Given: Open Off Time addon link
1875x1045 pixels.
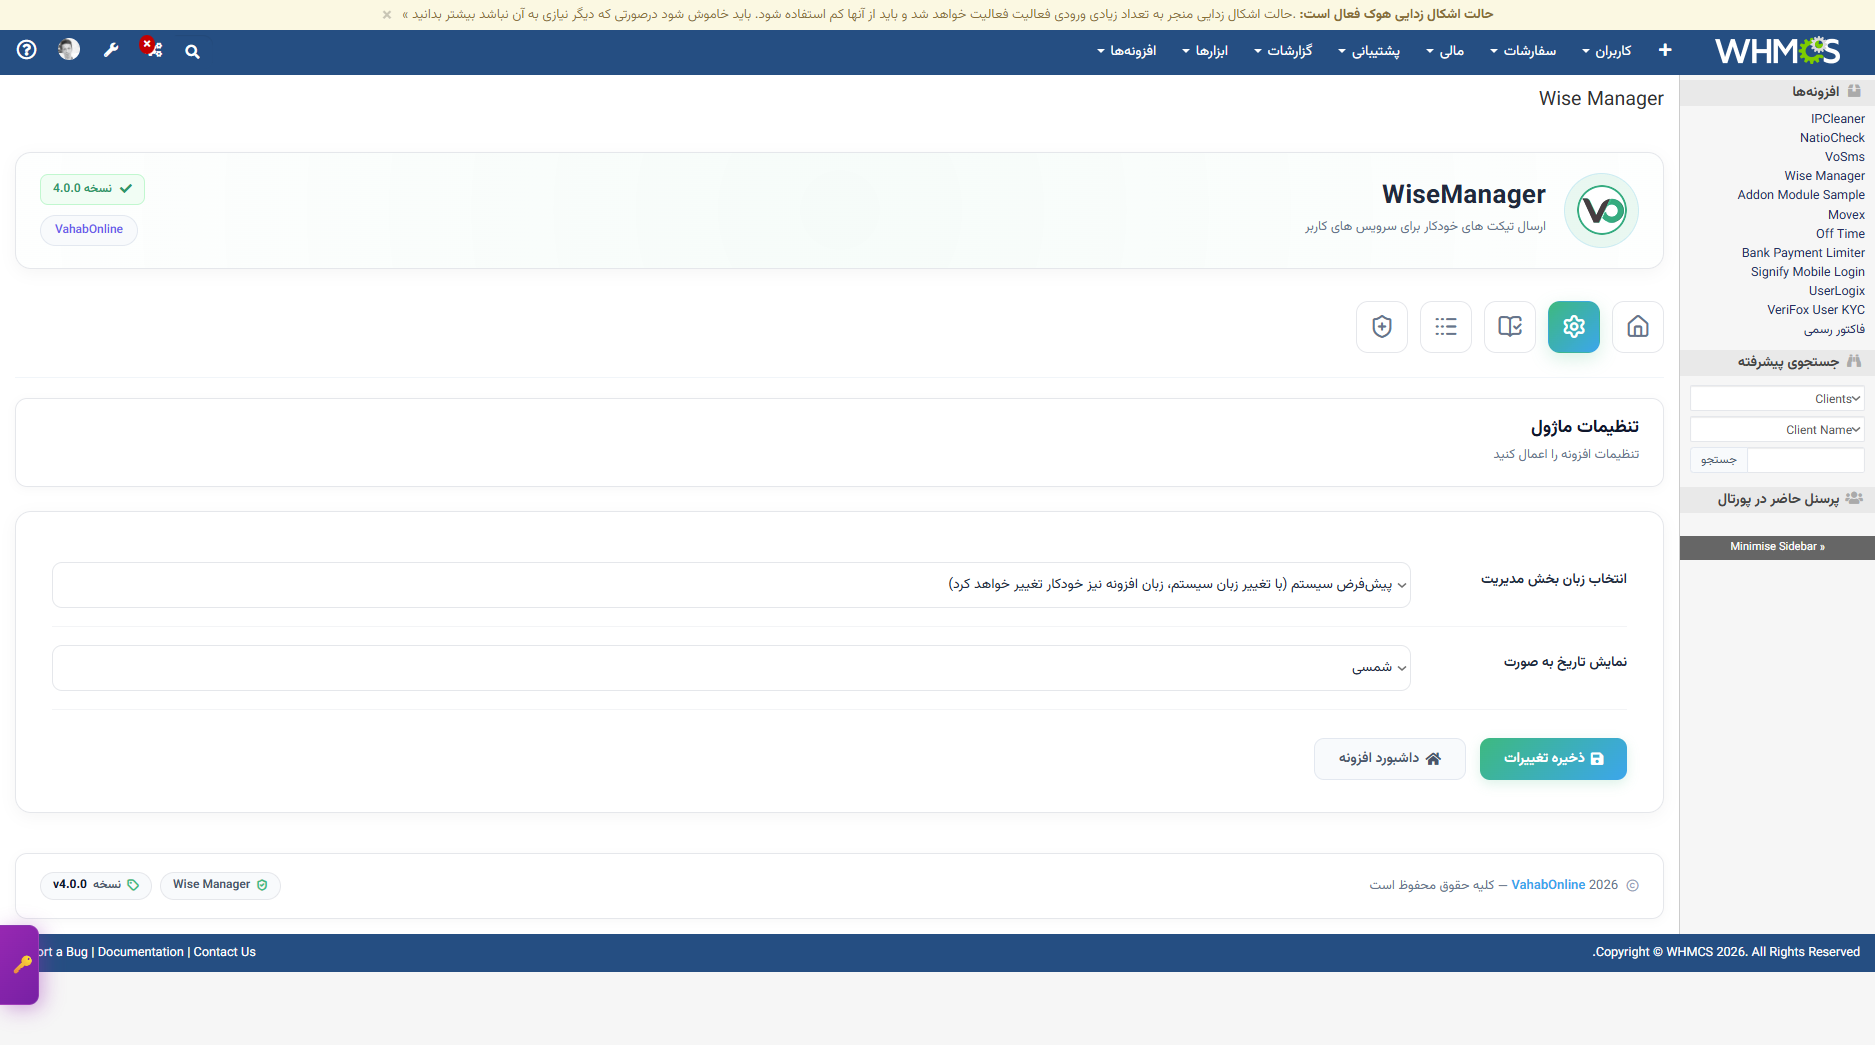Looking at the screenshot, I should coord(1840,234).
